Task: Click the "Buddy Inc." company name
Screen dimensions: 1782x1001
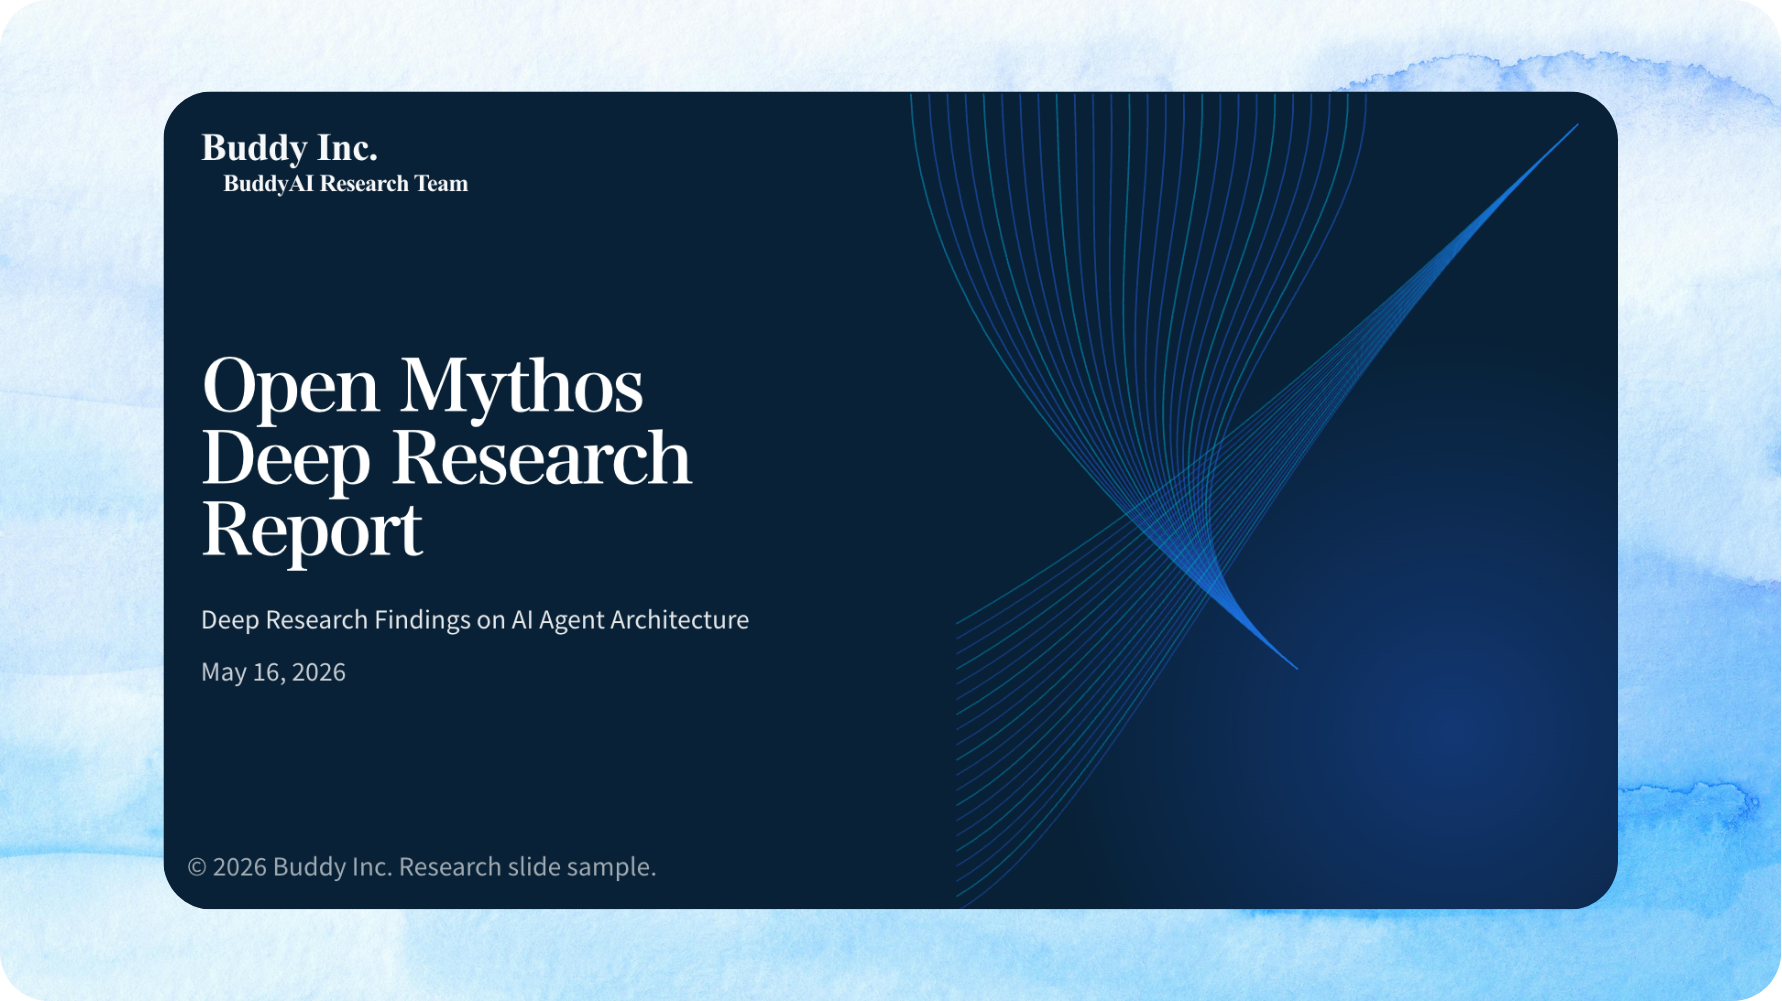Action: coord(289,148)
